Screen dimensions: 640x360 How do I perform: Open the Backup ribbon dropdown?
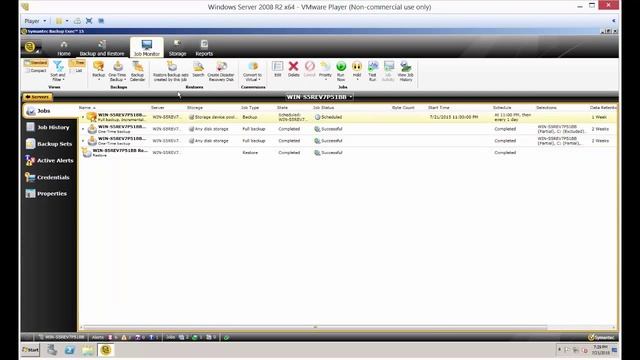click(x=98, y=71)
